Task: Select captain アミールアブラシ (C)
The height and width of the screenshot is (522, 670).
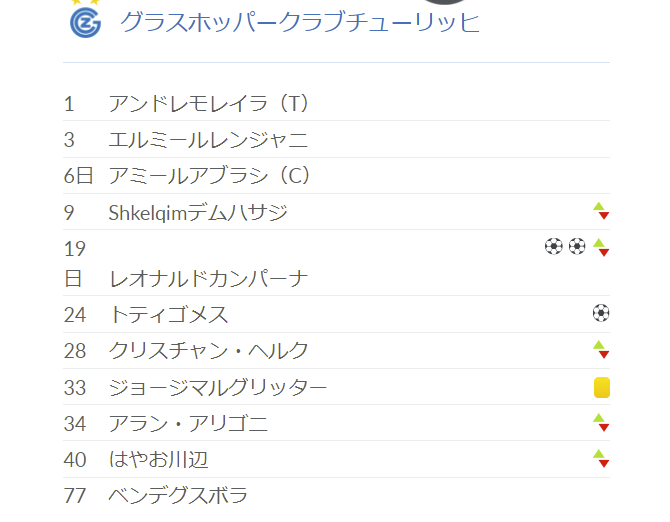Action: 209,176
